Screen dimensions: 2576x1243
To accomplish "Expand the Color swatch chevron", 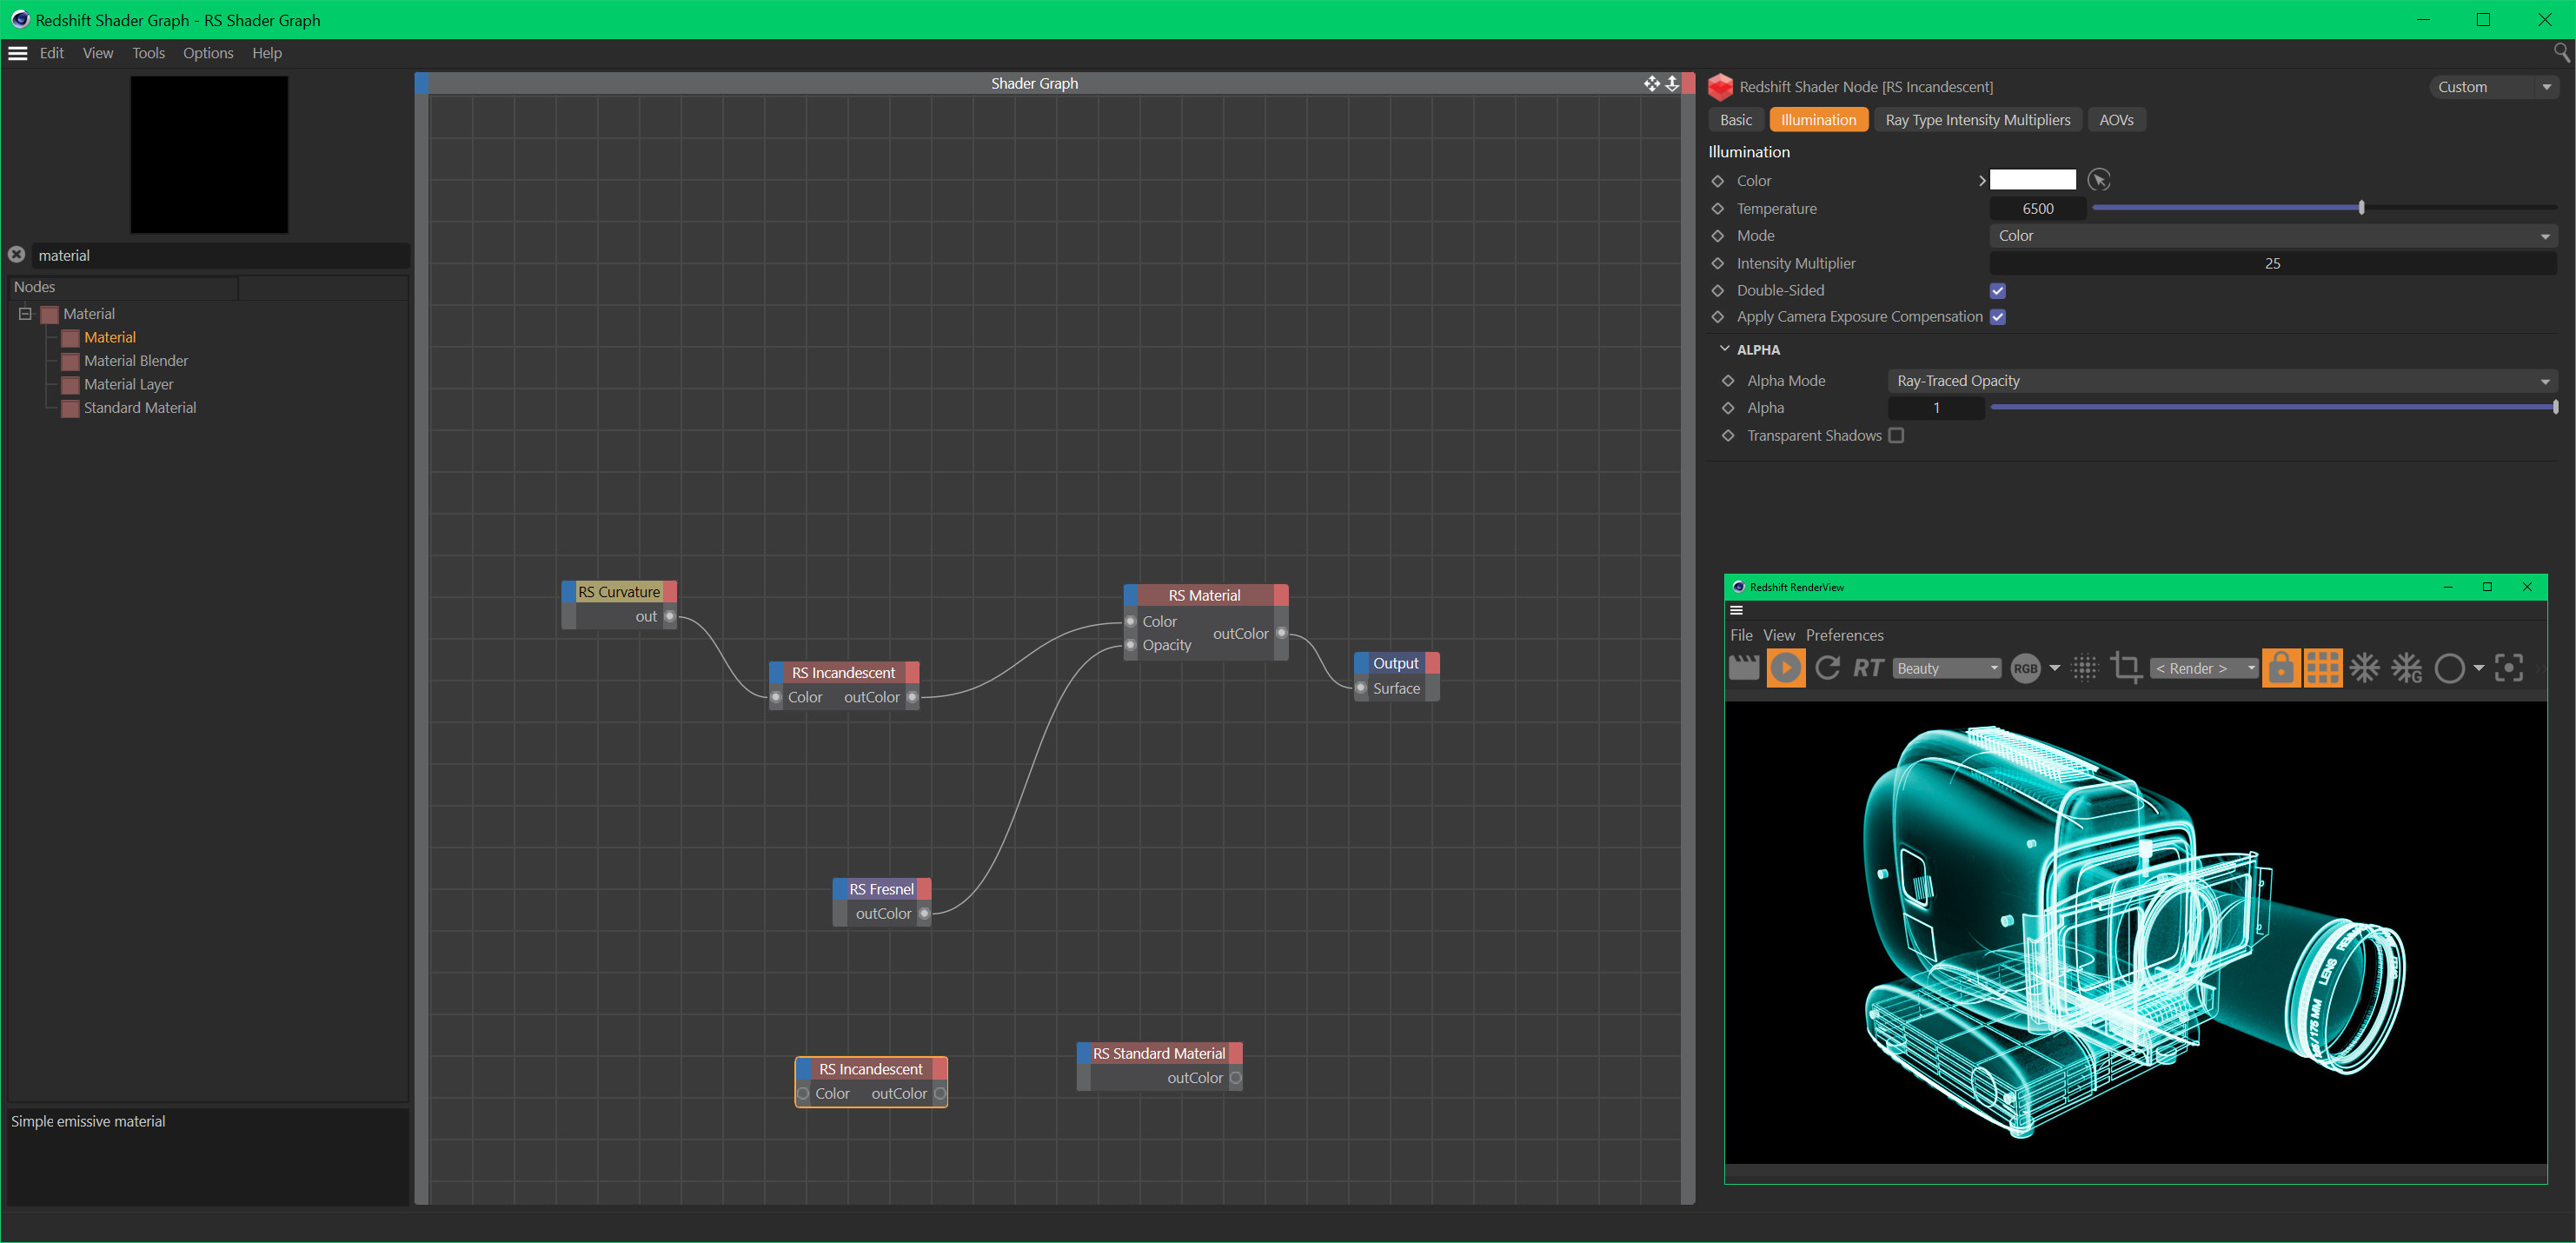I will pos(1982,181).
